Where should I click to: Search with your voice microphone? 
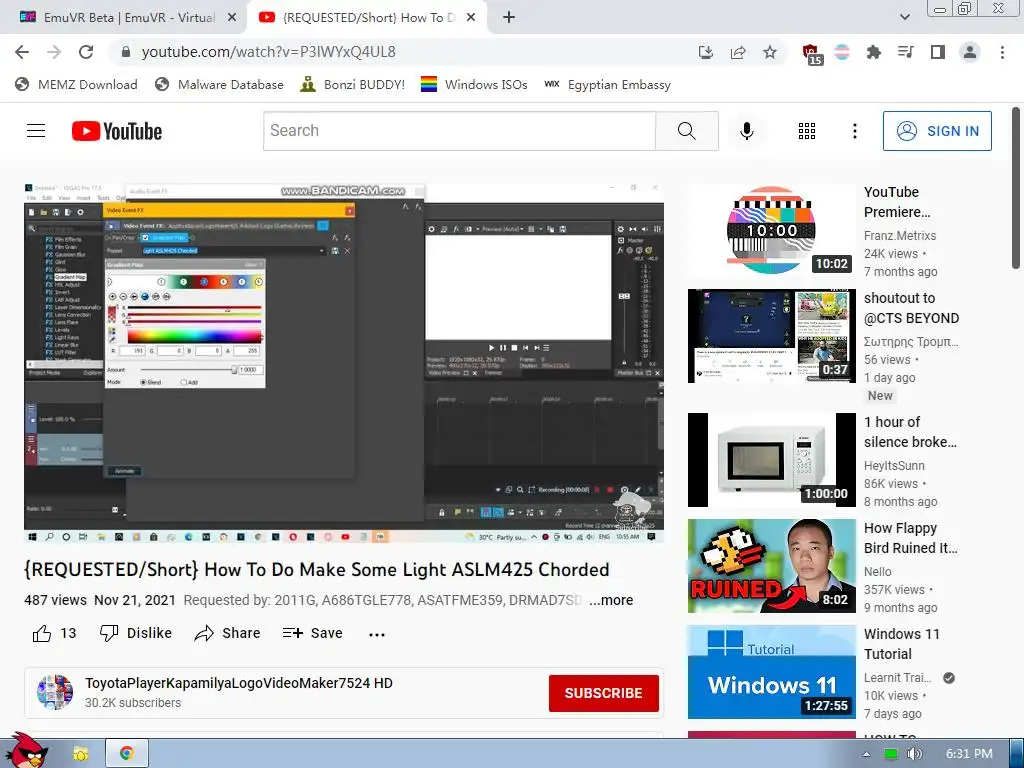746,131
